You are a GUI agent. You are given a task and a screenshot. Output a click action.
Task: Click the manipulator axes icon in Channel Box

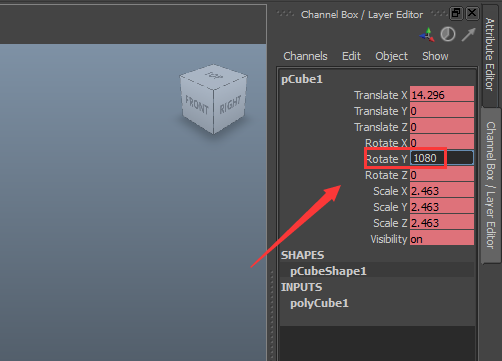[427, 35]
